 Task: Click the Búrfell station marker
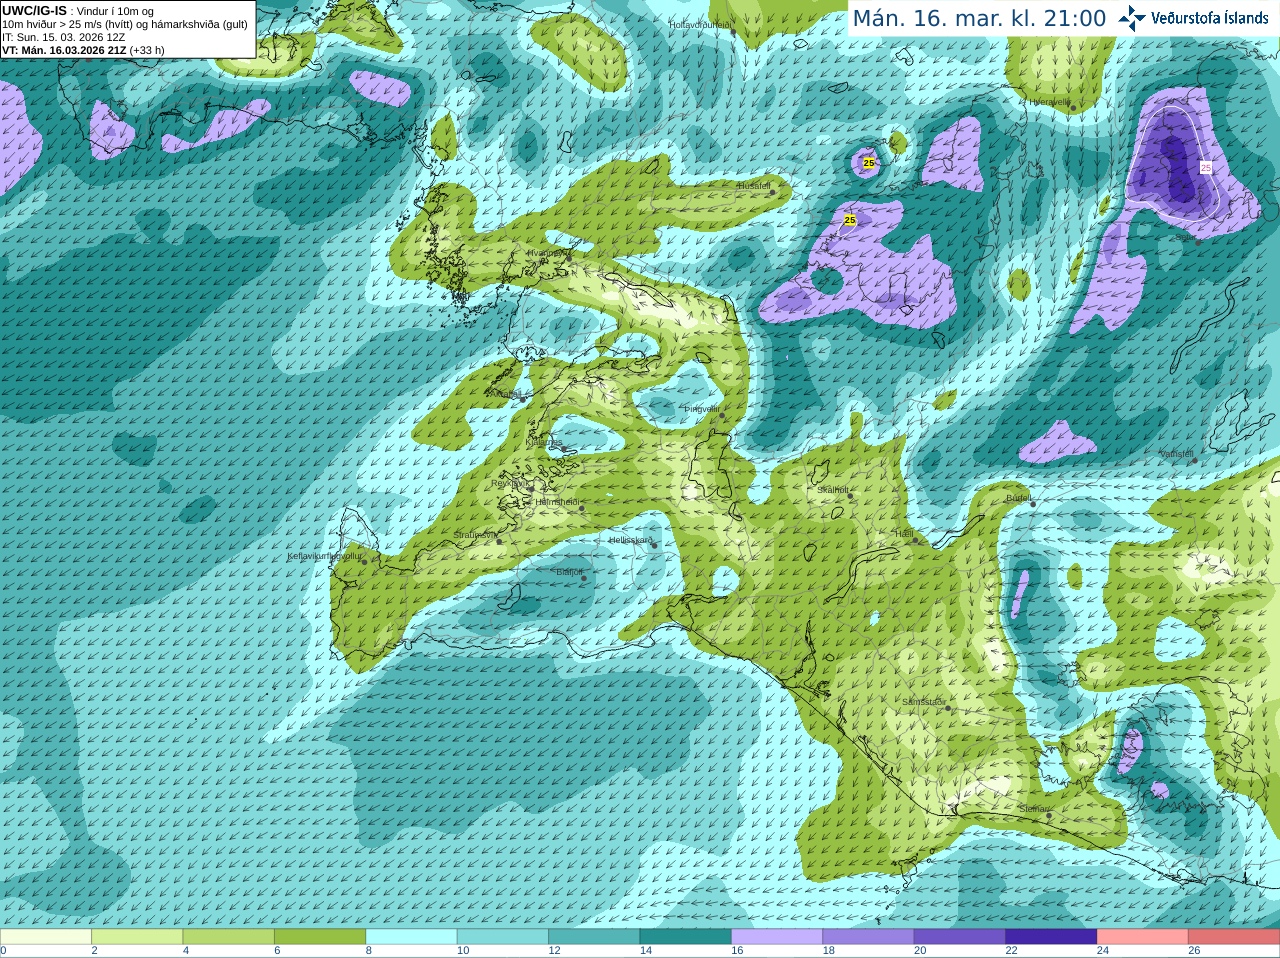point(1033,503)
